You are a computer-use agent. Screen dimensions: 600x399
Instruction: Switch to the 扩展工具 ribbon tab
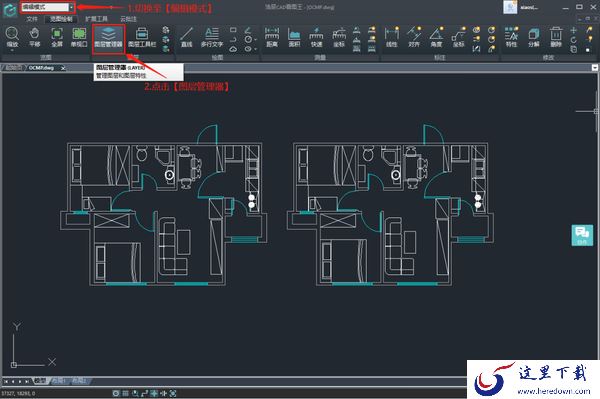coord(96,19)
